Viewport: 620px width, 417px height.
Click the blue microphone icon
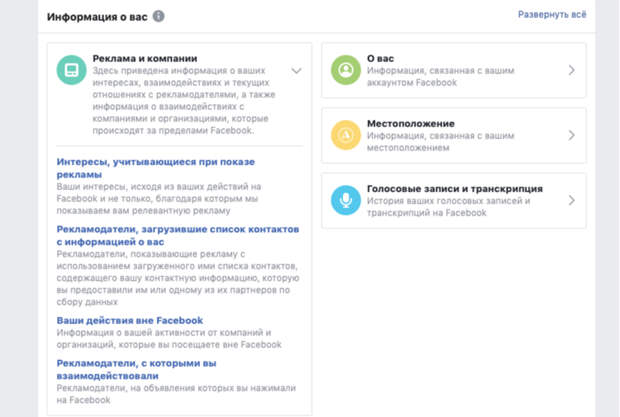[x=346, y=200]
